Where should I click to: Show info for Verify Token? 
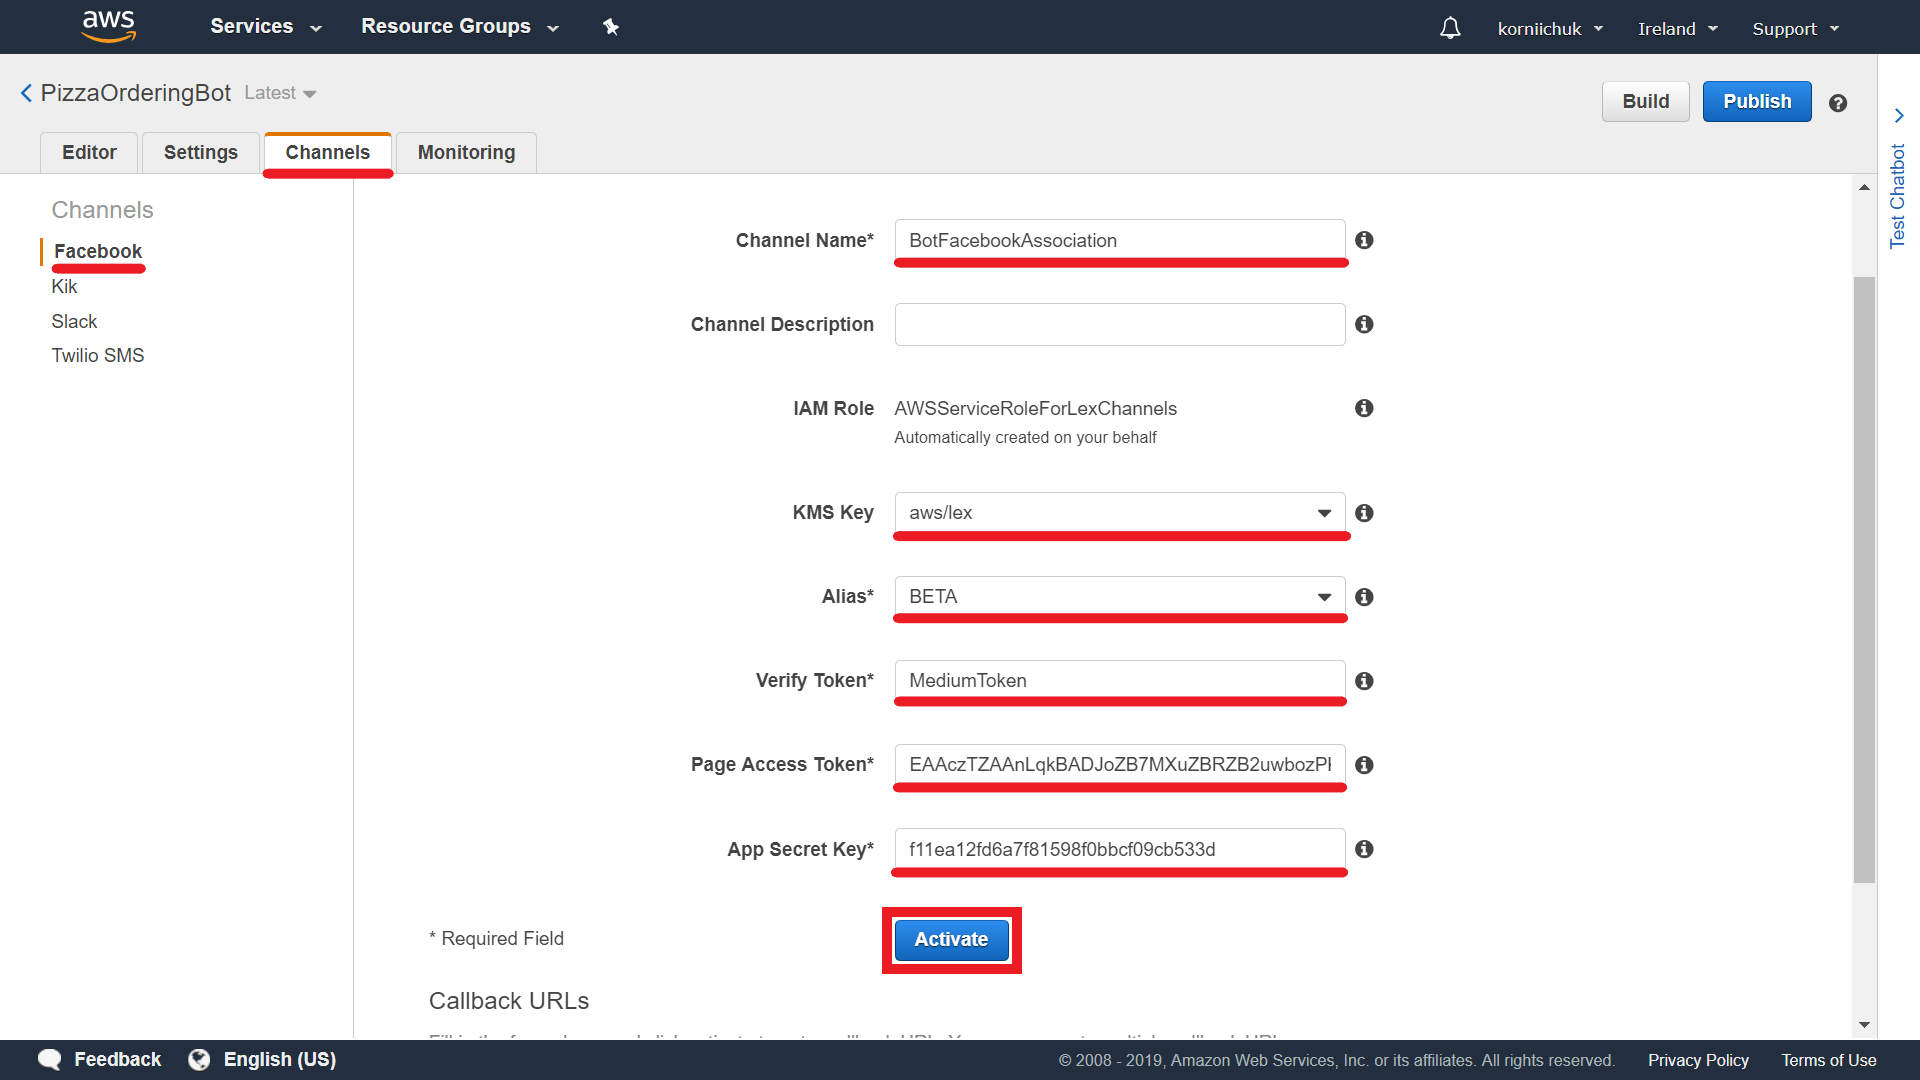[x=1364, y=681]
